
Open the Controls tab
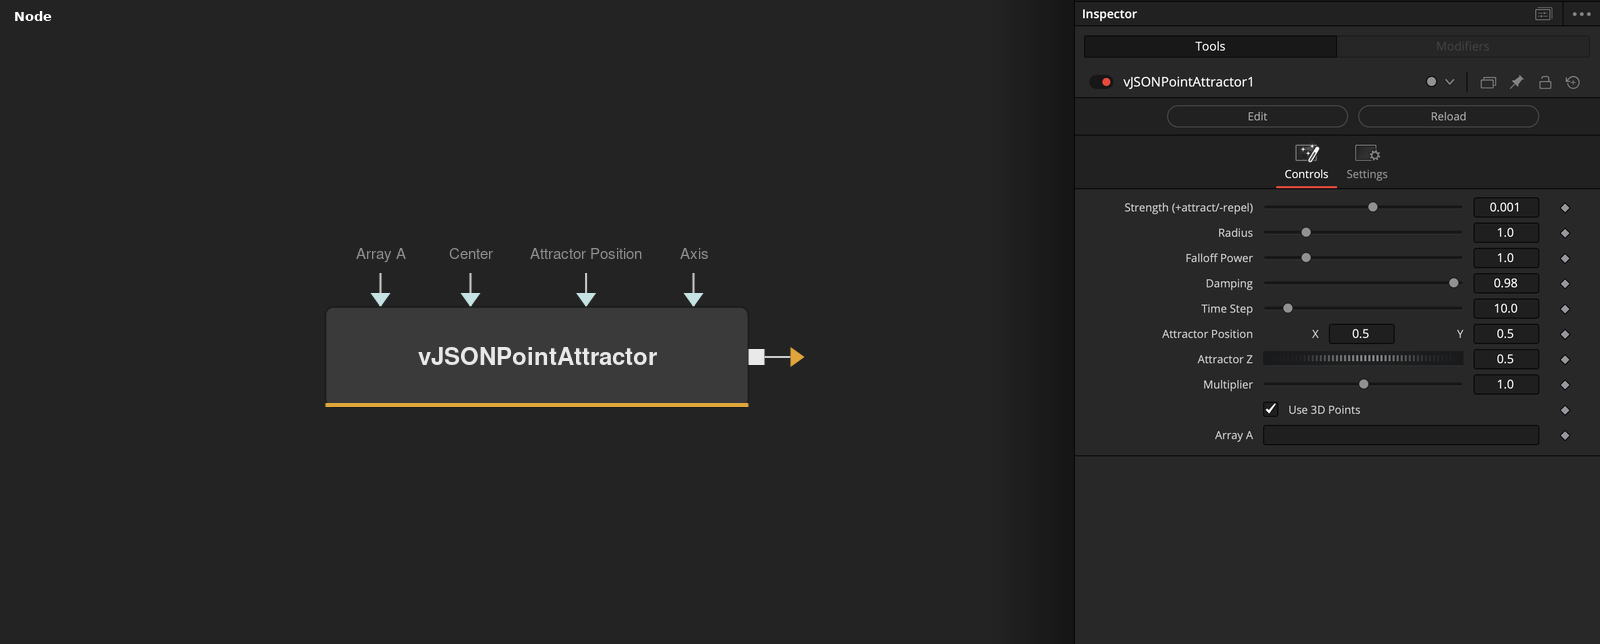tap(1306, 163)
